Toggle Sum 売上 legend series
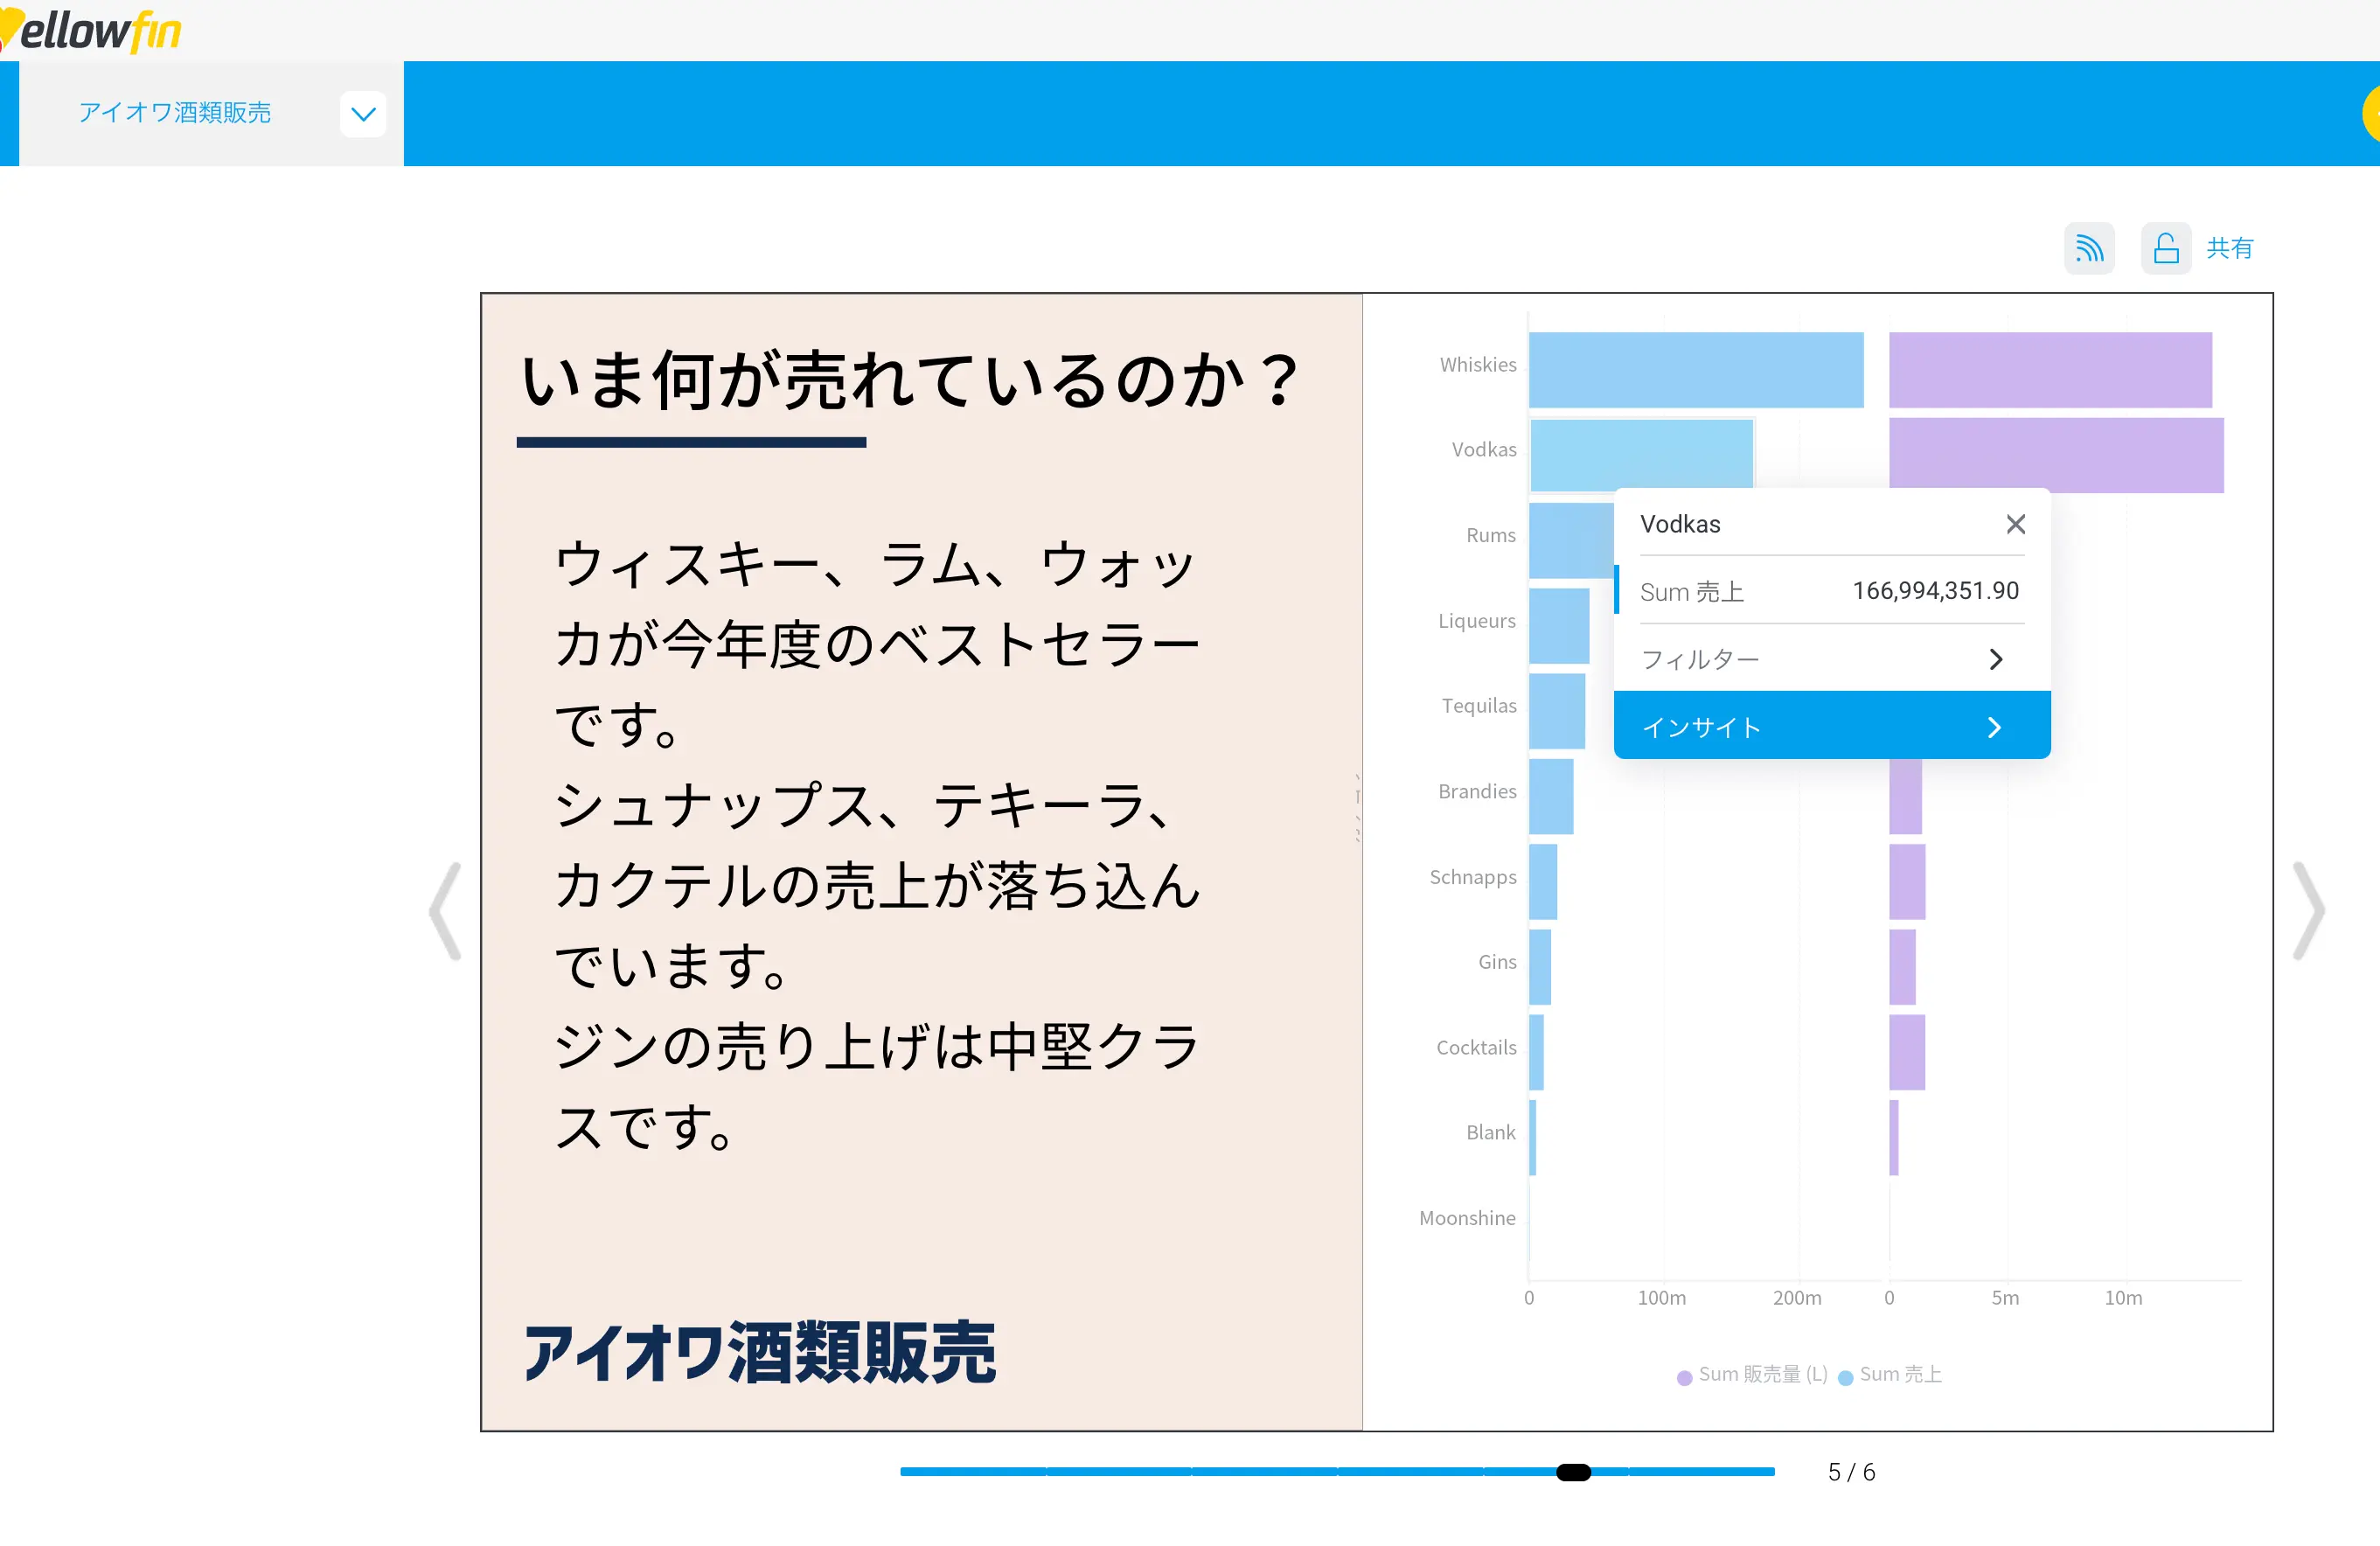2380x1546 pixels. [1890, 1374]
